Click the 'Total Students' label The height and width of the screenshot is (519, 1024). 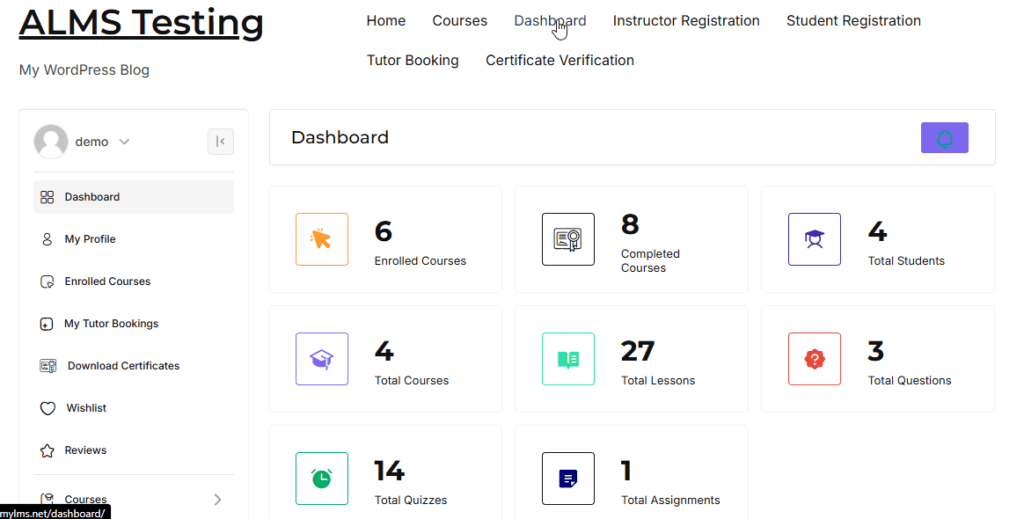coord(906,261)
